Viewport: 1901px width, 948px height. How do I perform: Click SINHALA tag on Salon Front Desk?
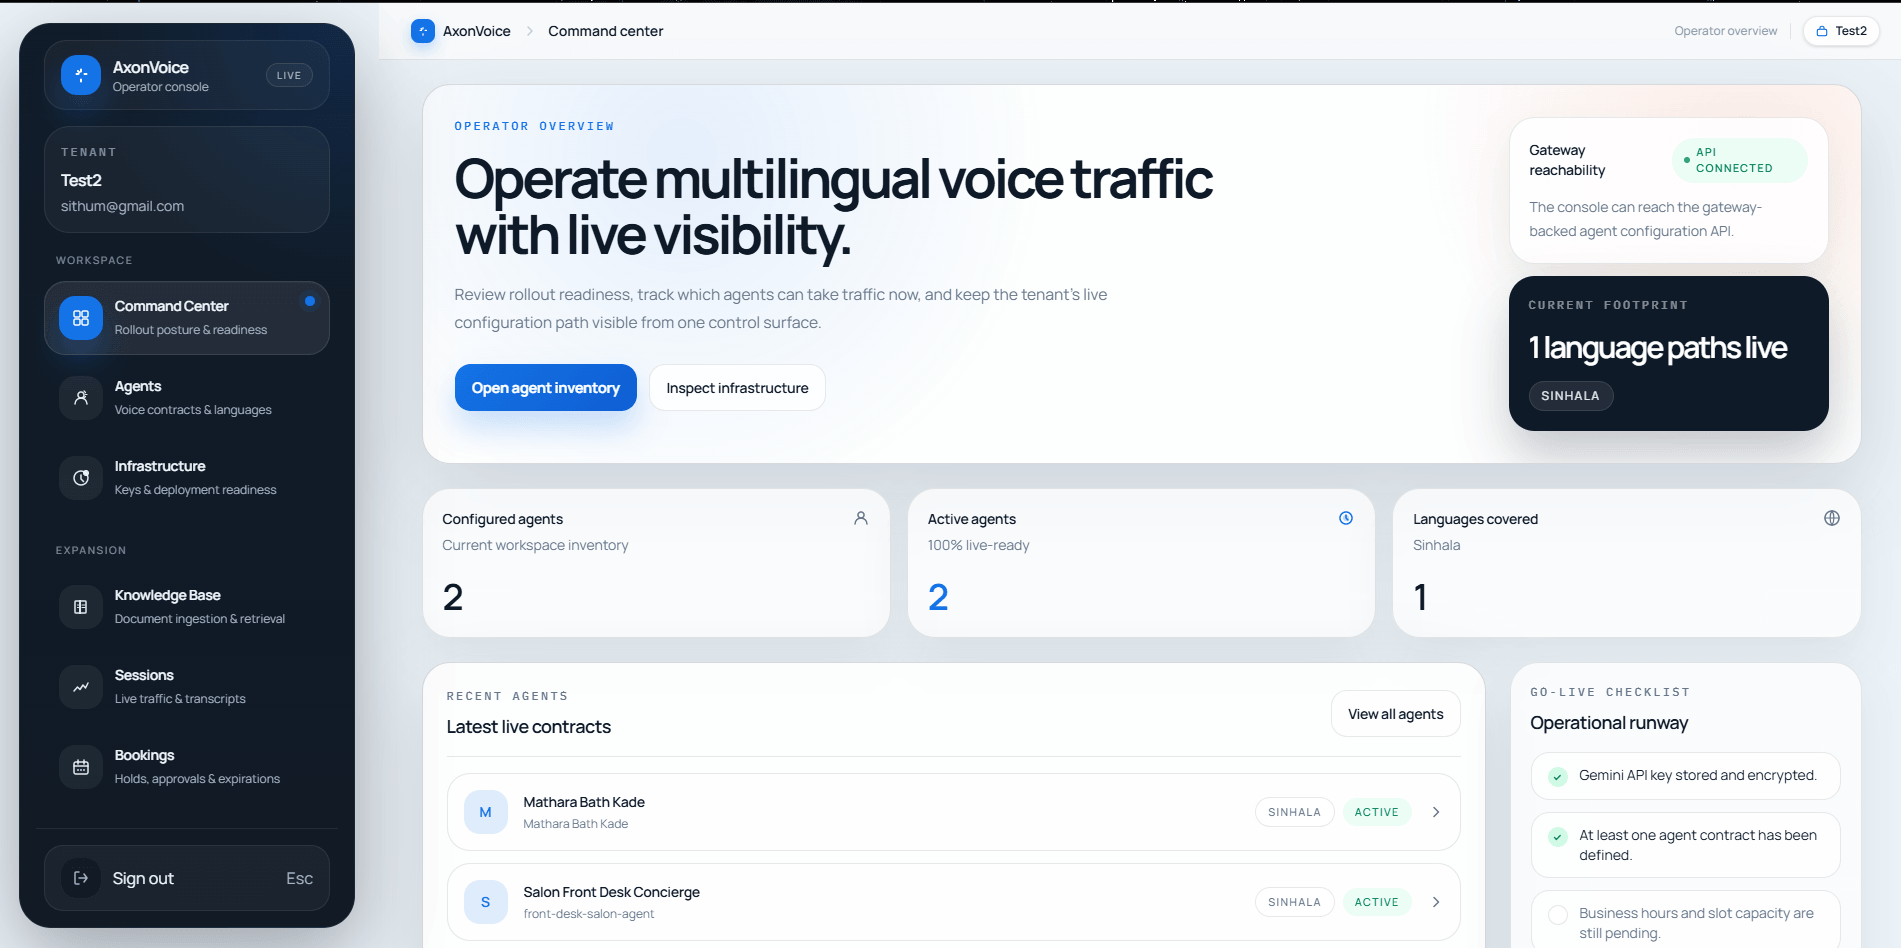[x=1294, y=902]
